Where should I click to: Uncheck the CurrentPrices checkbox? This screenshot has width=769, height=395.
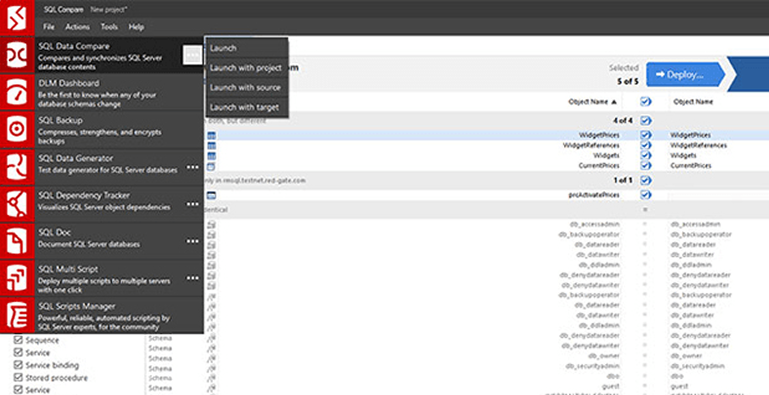[645, 166]
